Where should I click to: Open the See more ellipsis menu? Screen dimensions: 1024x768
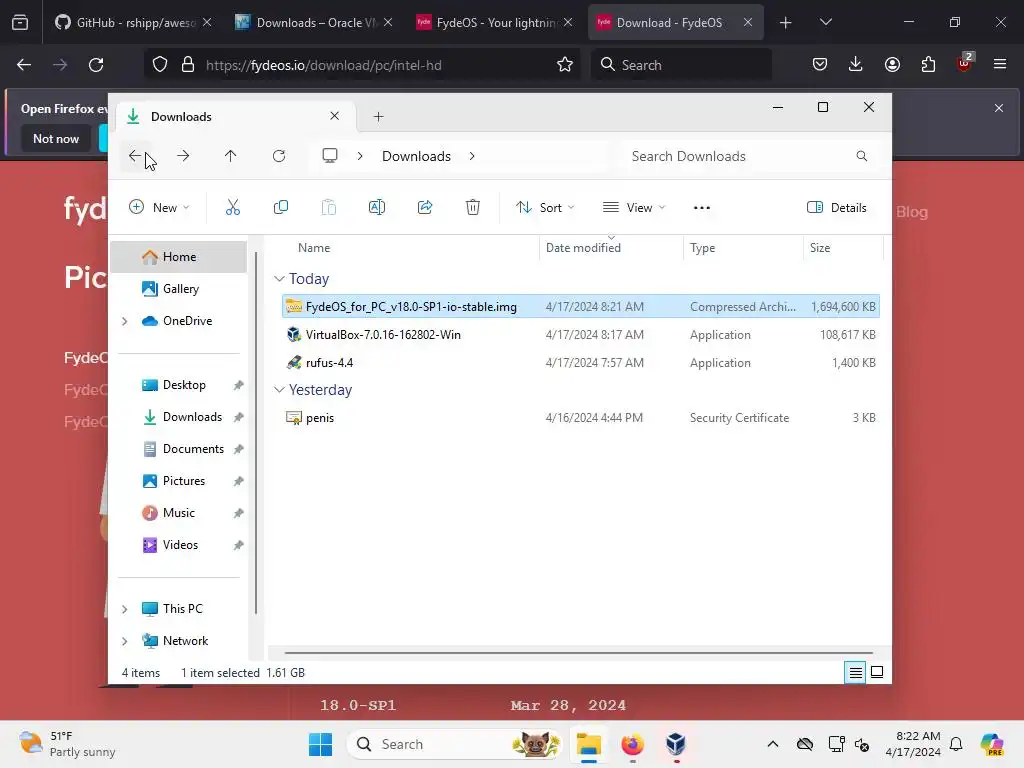coord(701,208)
